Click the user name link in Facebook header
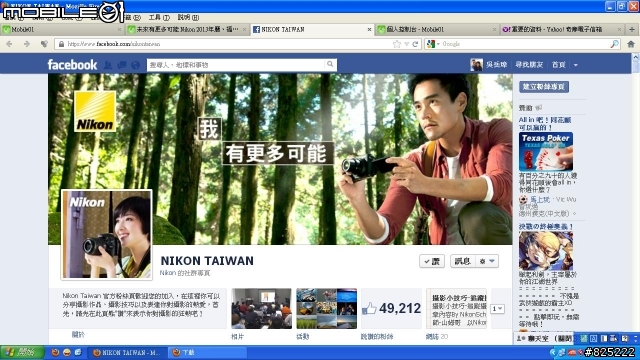 [496, 65]
